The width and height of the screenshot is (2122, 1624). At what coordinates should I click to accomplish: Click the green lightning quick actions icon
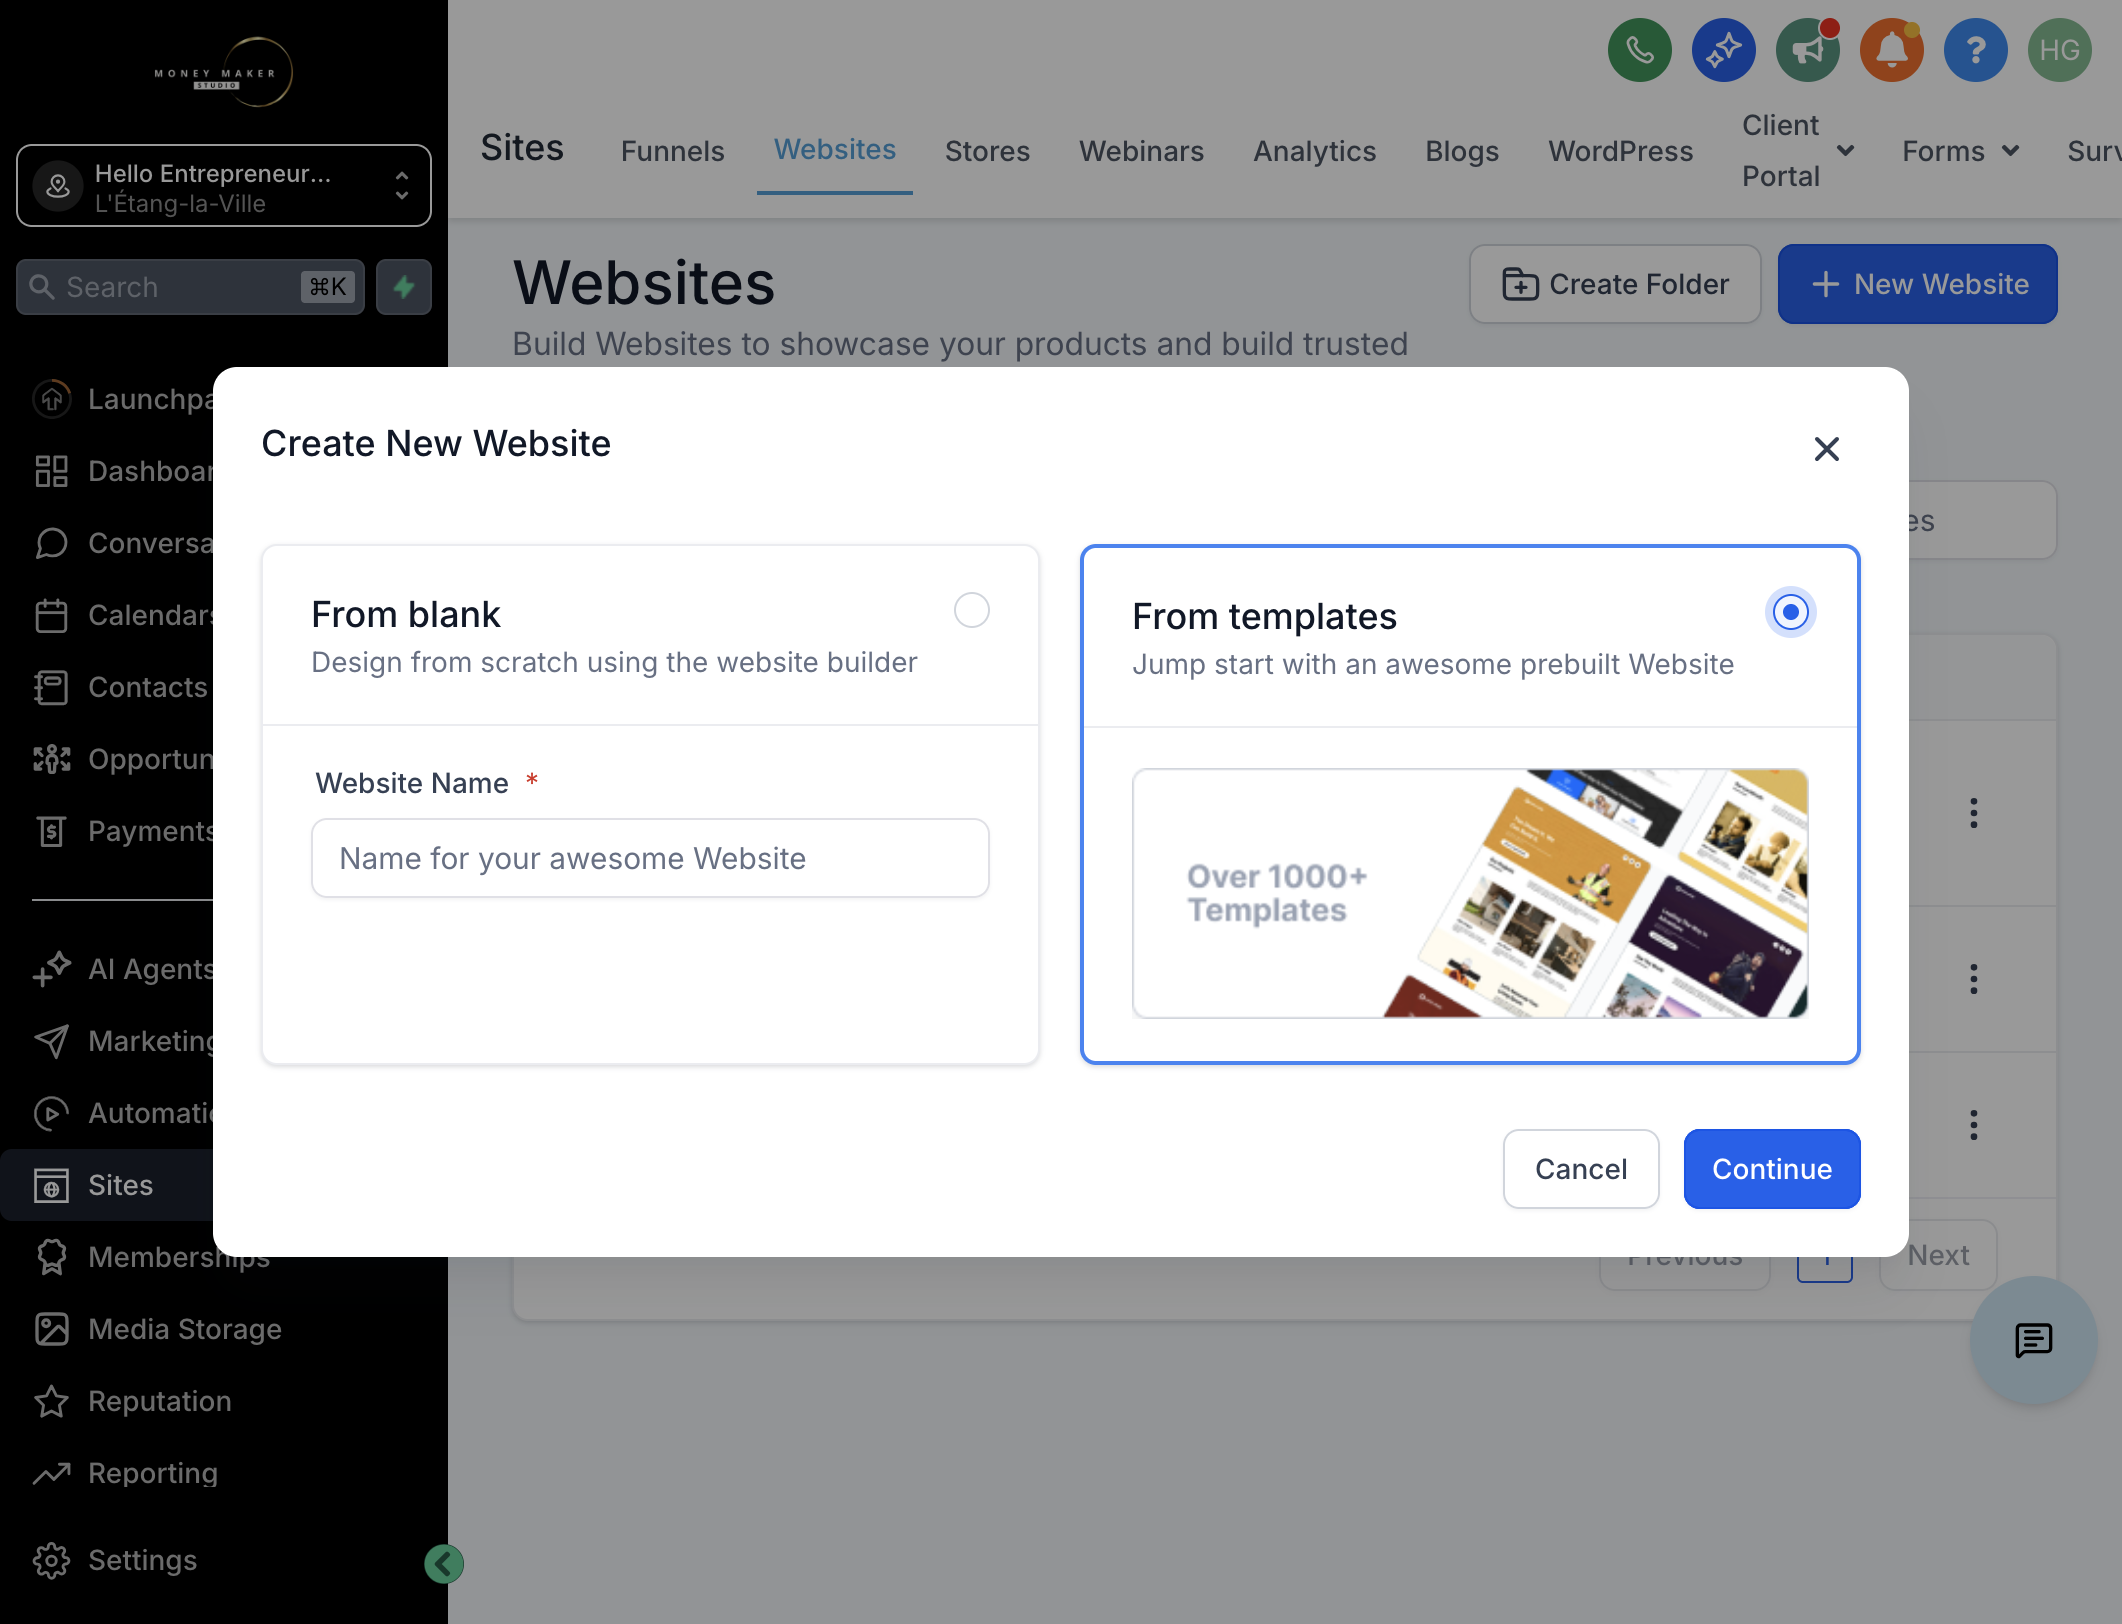(x=404, y=287)
